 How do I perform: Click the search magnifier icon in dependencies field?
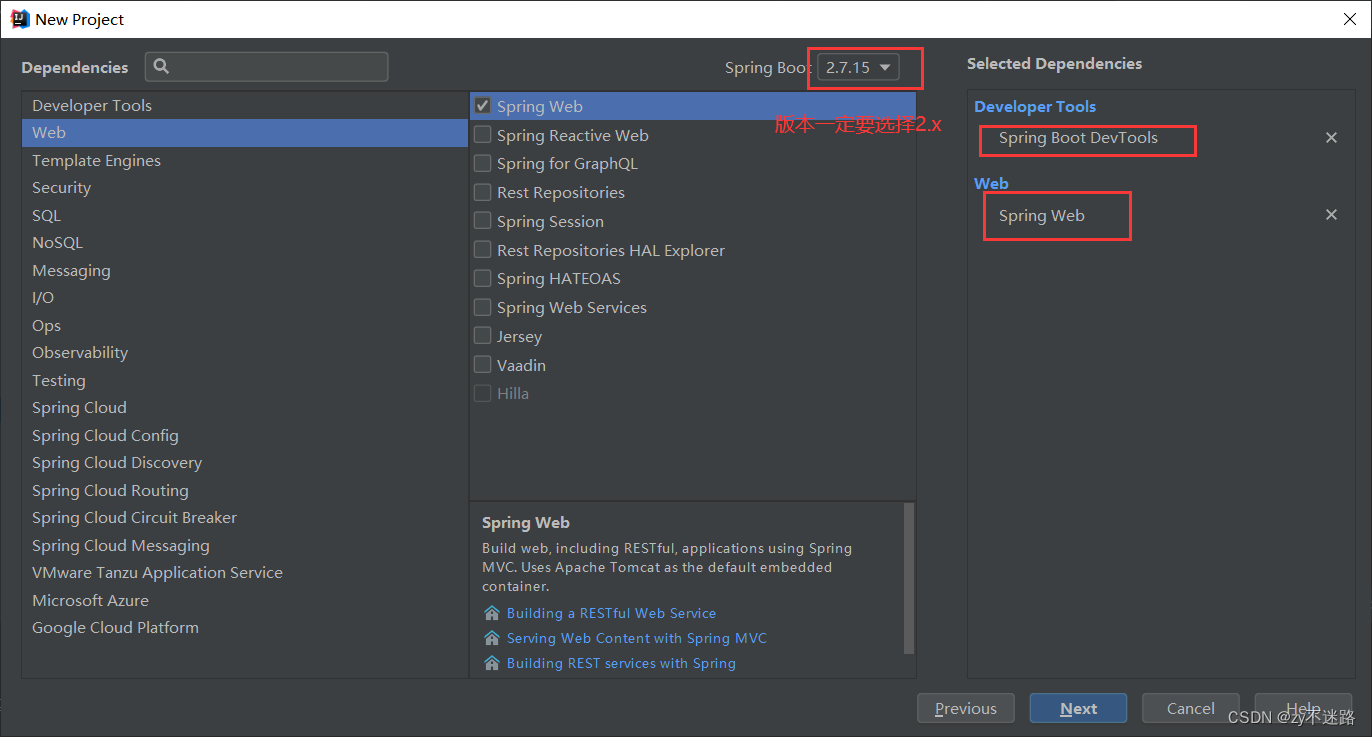[162, 67]
